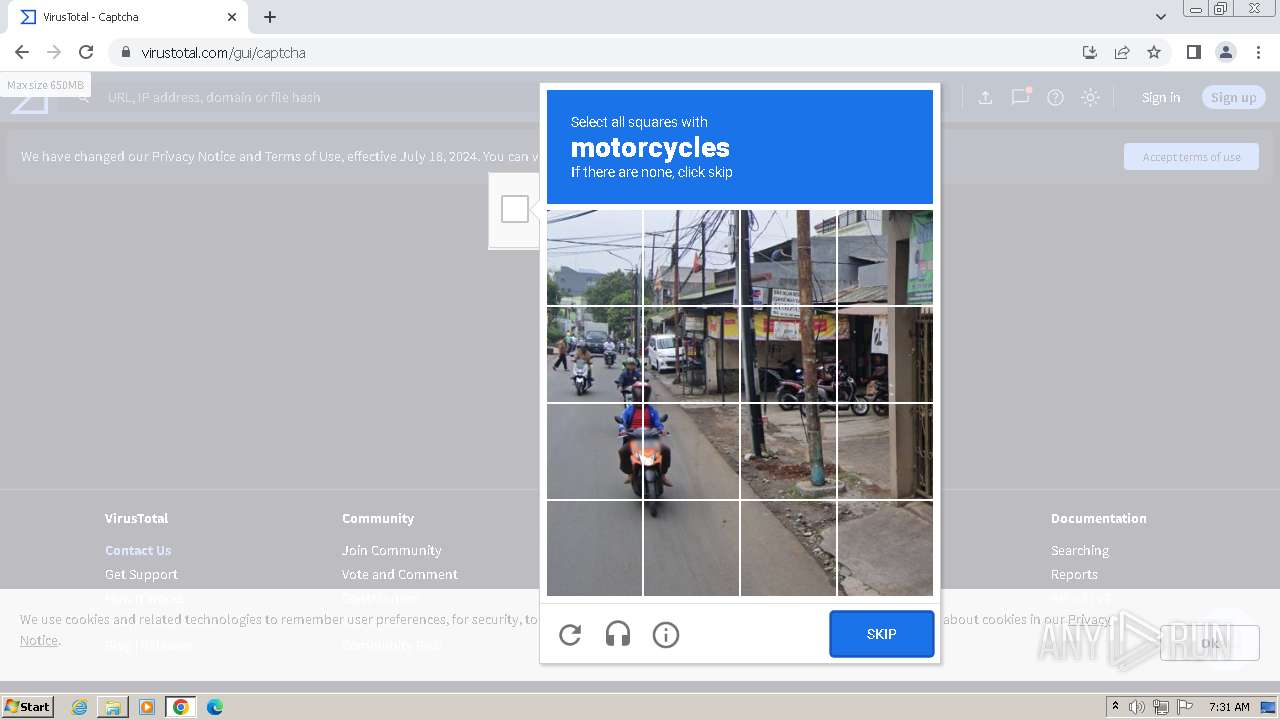Click Accept terms of use button
The width and height of the screenshot is (1280, 720).
click(x=1191, y=157)
